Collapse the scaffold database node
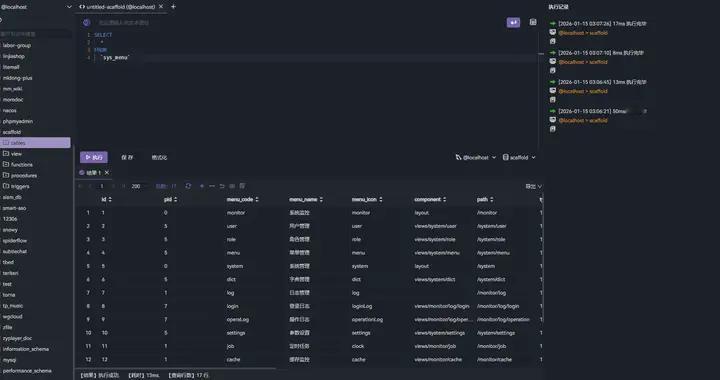This screenshot has width=720, height=380. tap(11, 132)
